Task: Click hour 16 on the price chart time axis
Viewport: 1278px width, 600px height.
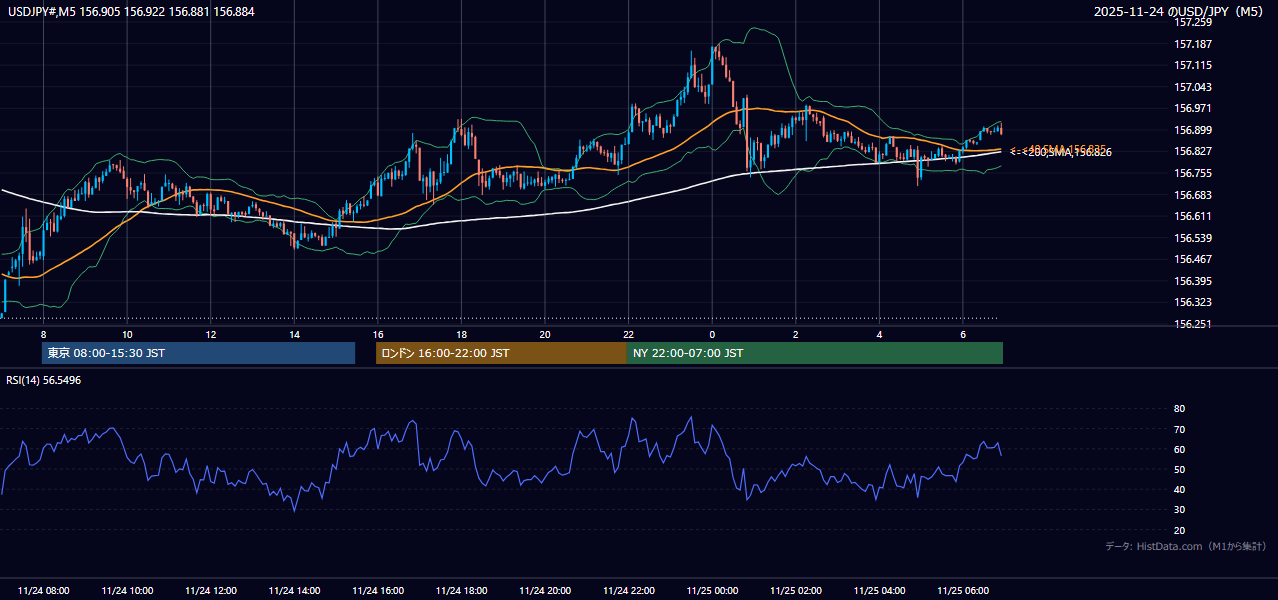Action: (377, 334)
